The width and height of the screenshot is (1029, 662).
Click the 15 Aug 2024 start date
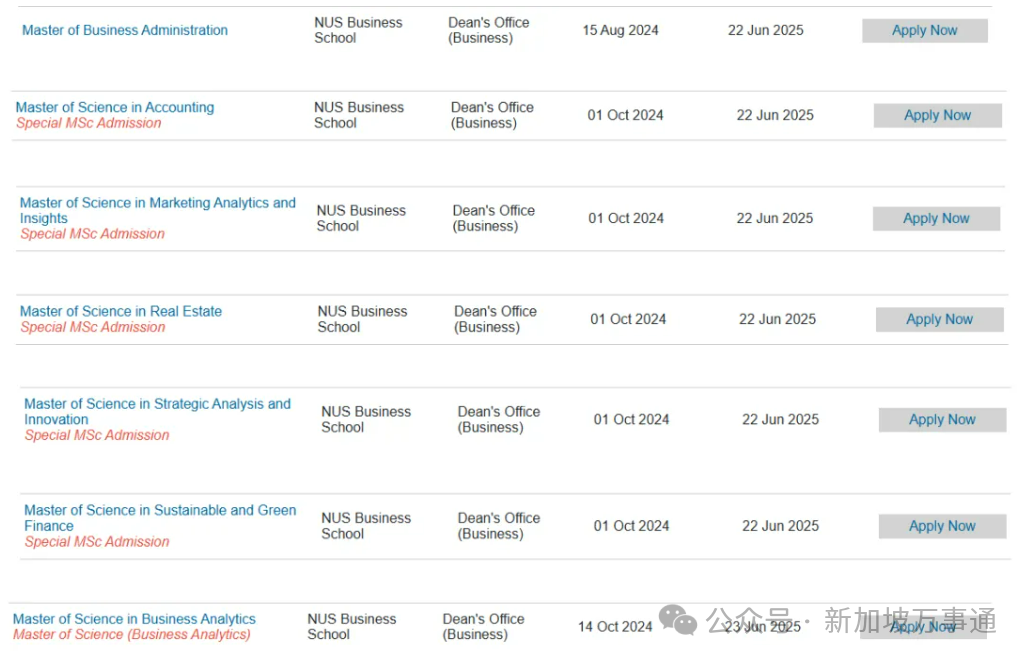(620, 30)
